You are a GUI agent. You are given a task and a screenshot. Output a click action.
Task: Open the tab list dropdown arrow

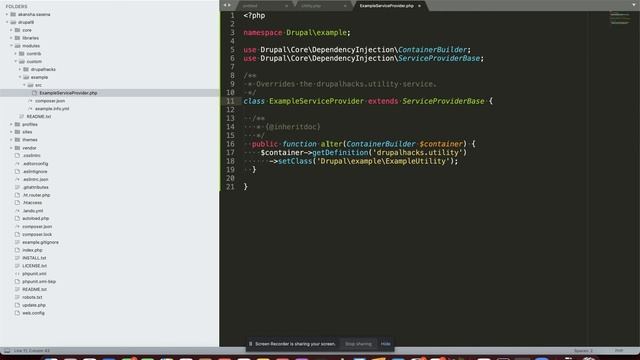click(x=634, y=5)
